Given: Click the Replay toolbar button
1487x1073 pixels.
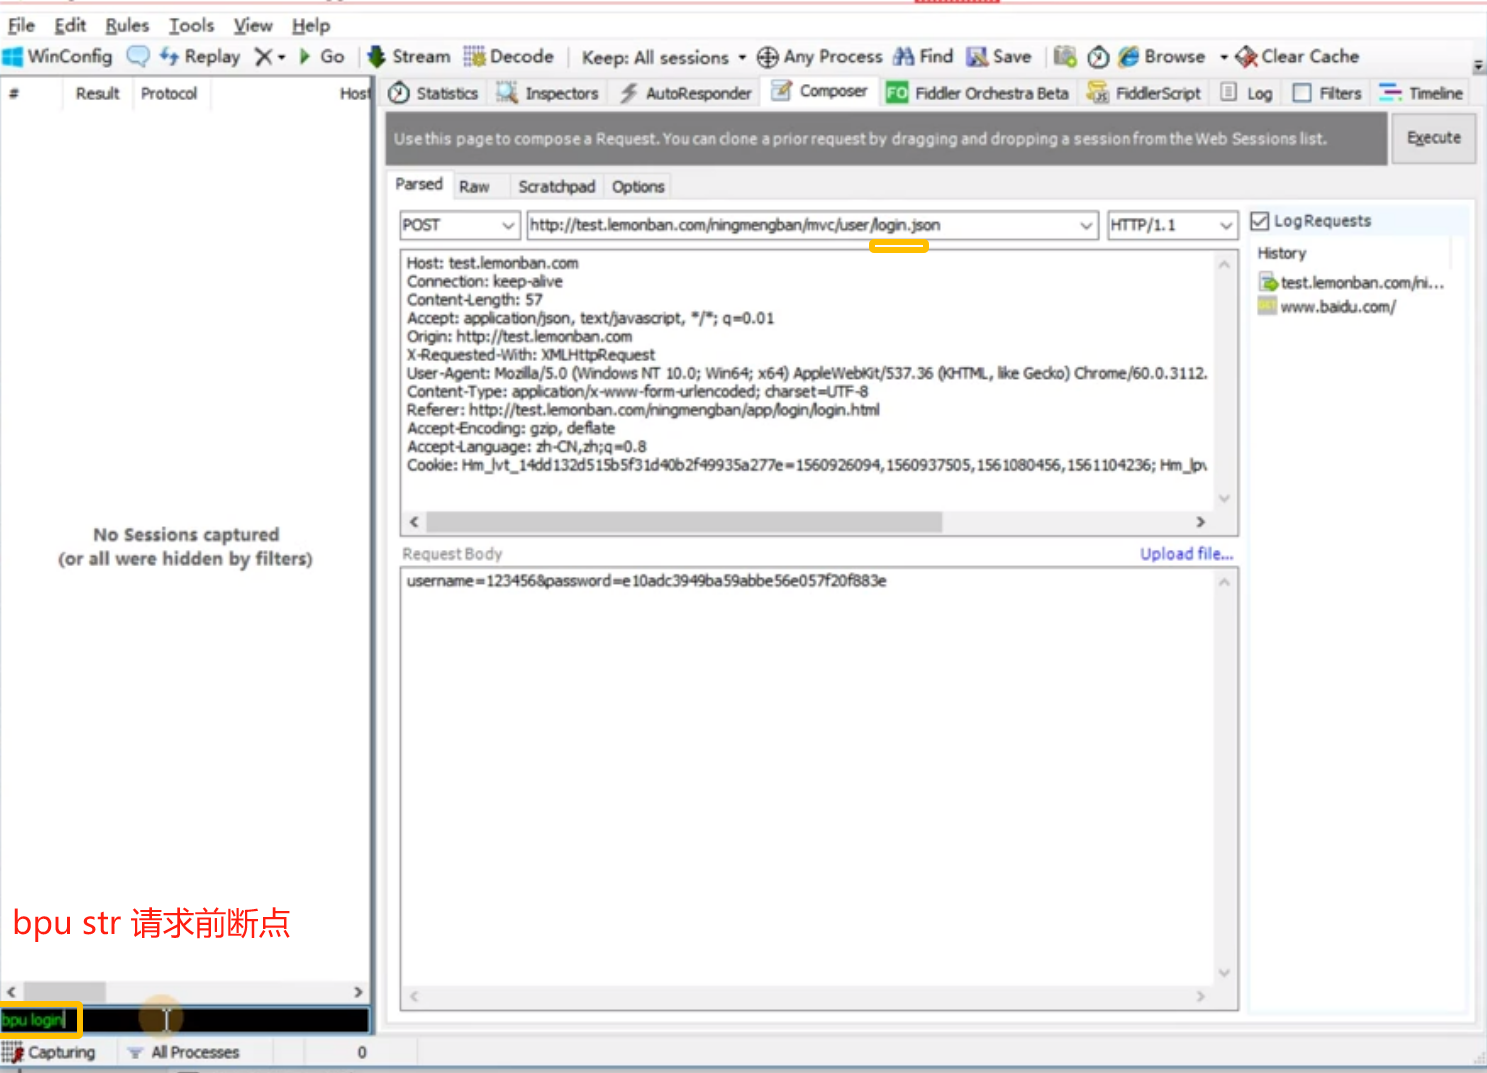Looking at the screenshot, I should click(x=200, y=57).
